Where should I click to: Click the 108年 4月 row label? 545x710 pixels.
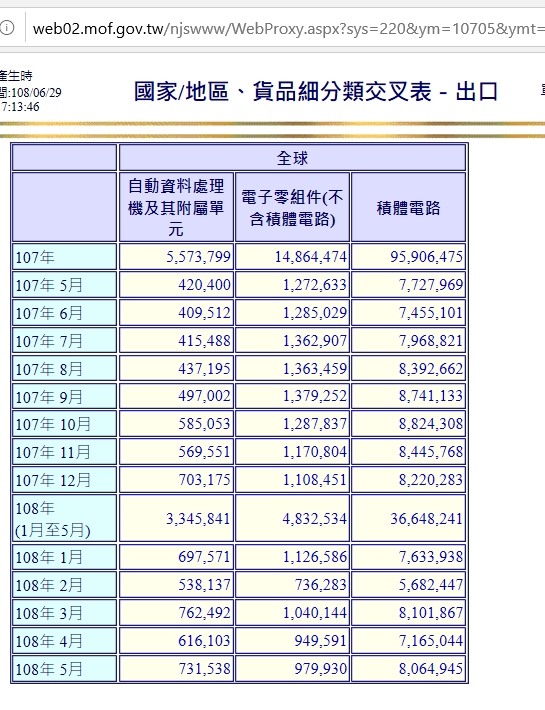pos(64,641)
